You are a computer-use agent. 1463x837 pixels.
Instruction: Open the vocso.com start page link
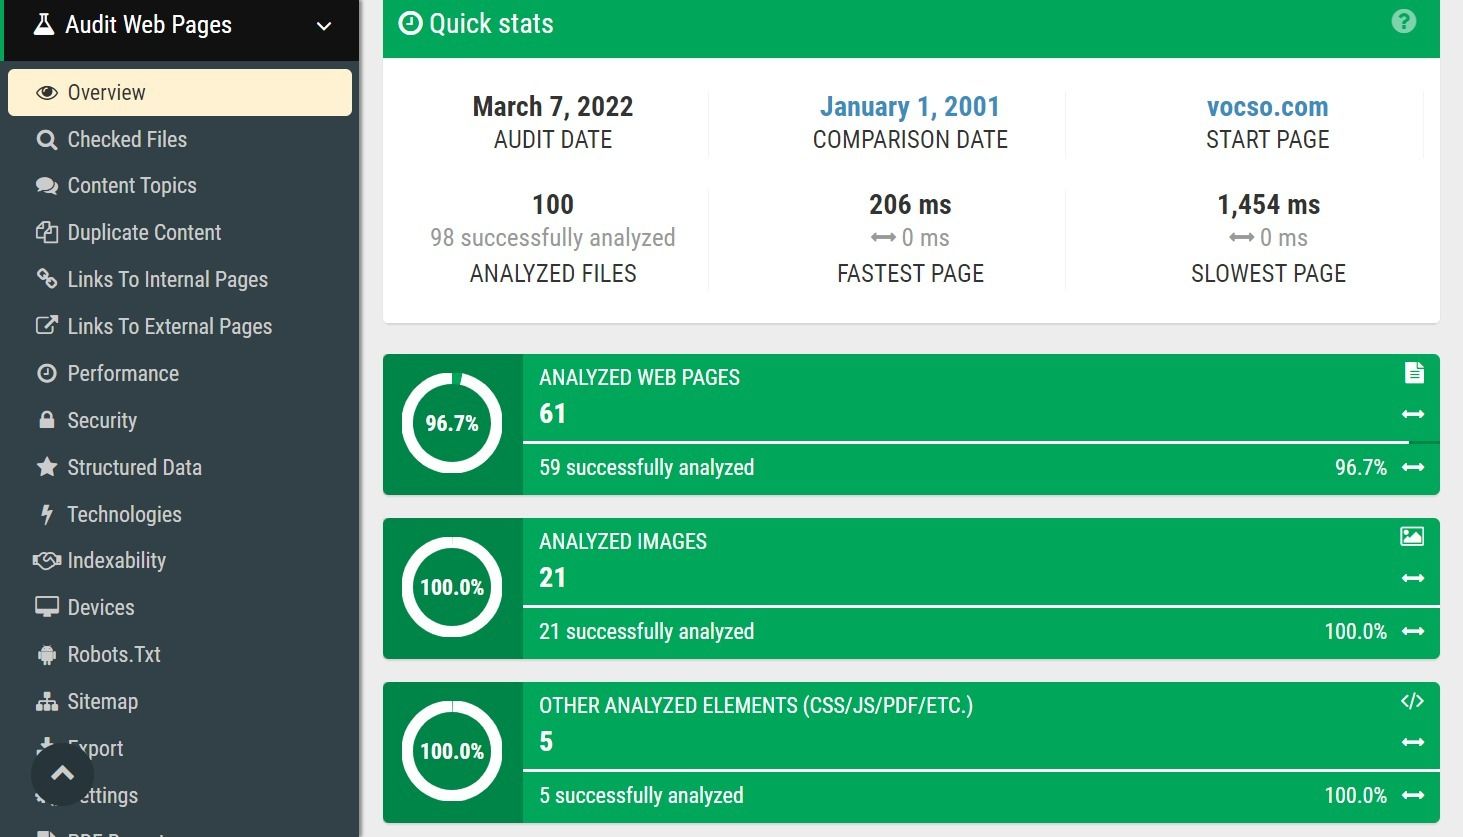1268,107
